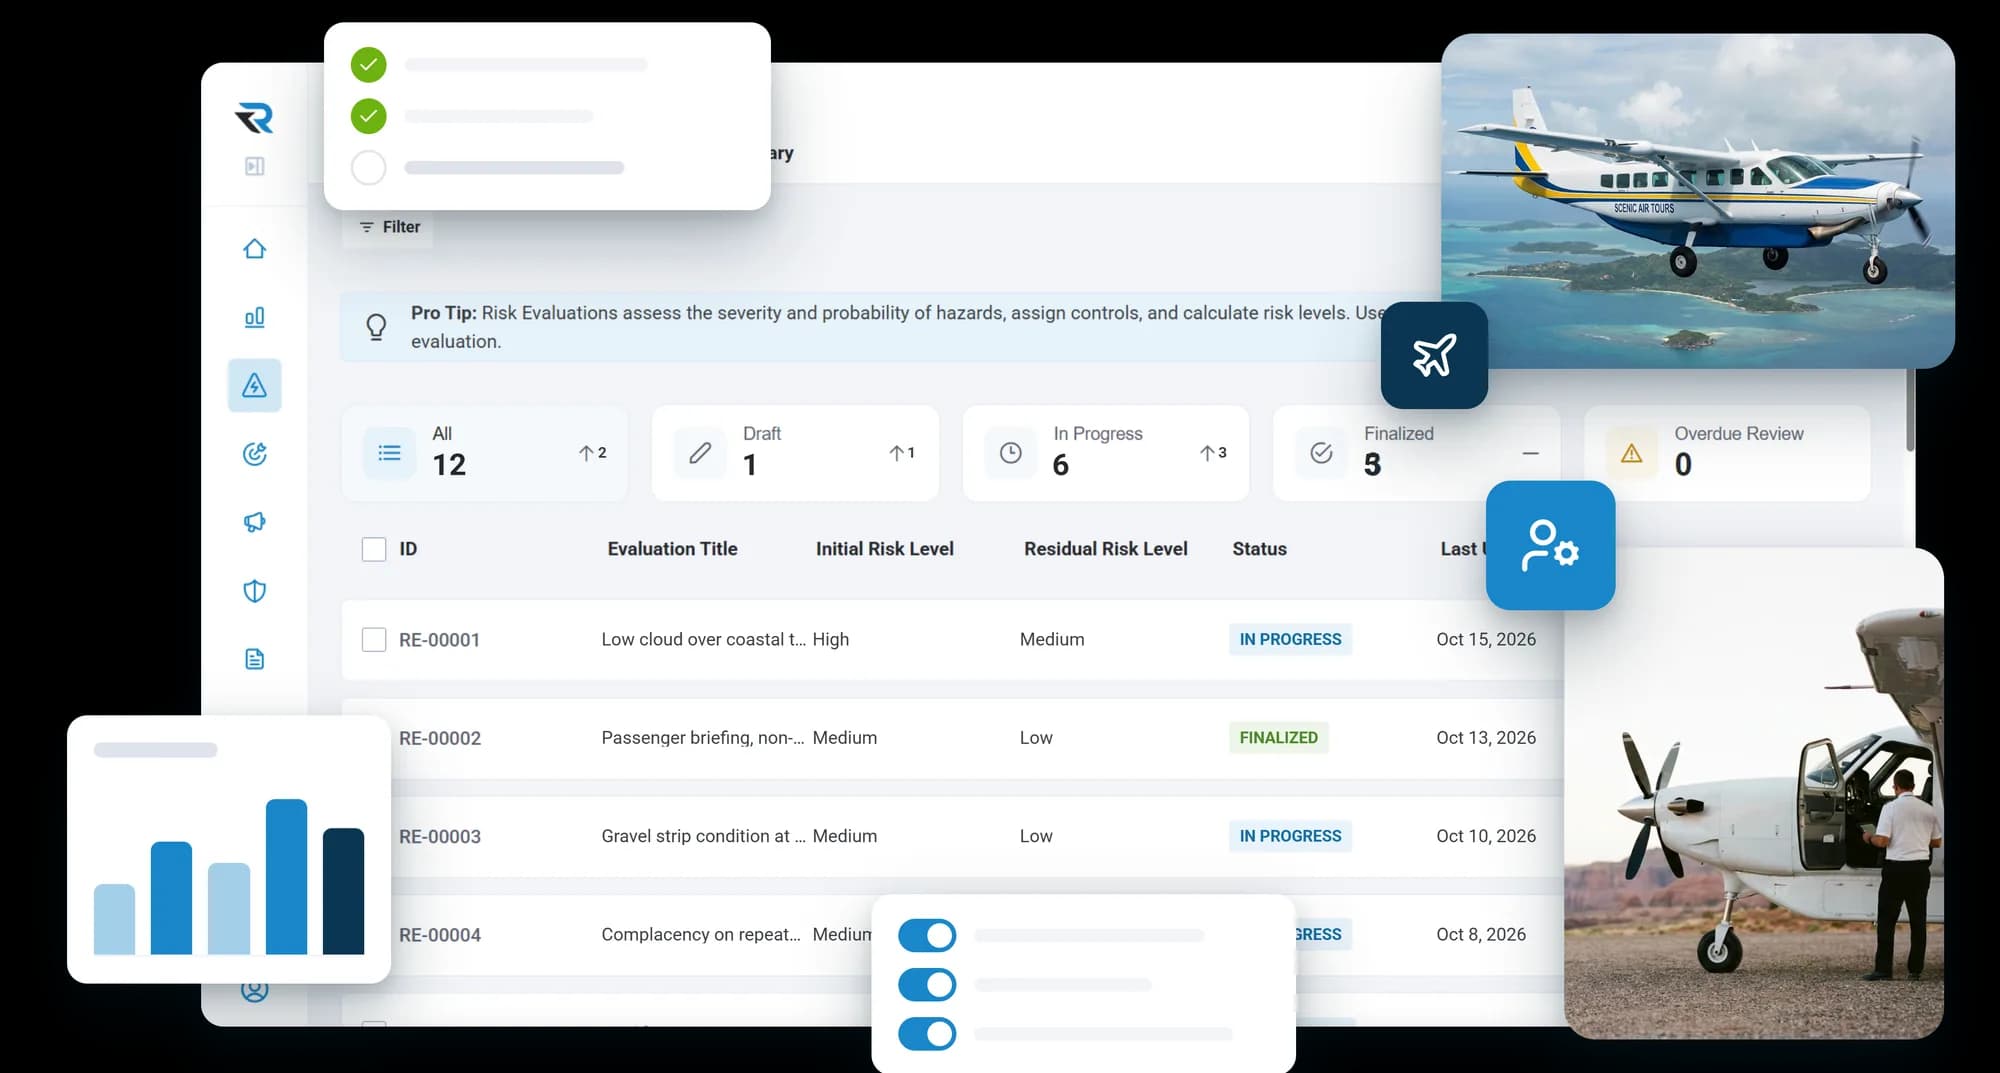This screenshot has width=2000, height=1073.
Task: Open the megaphone announcements sidebar icon
Action: (255, 522)
